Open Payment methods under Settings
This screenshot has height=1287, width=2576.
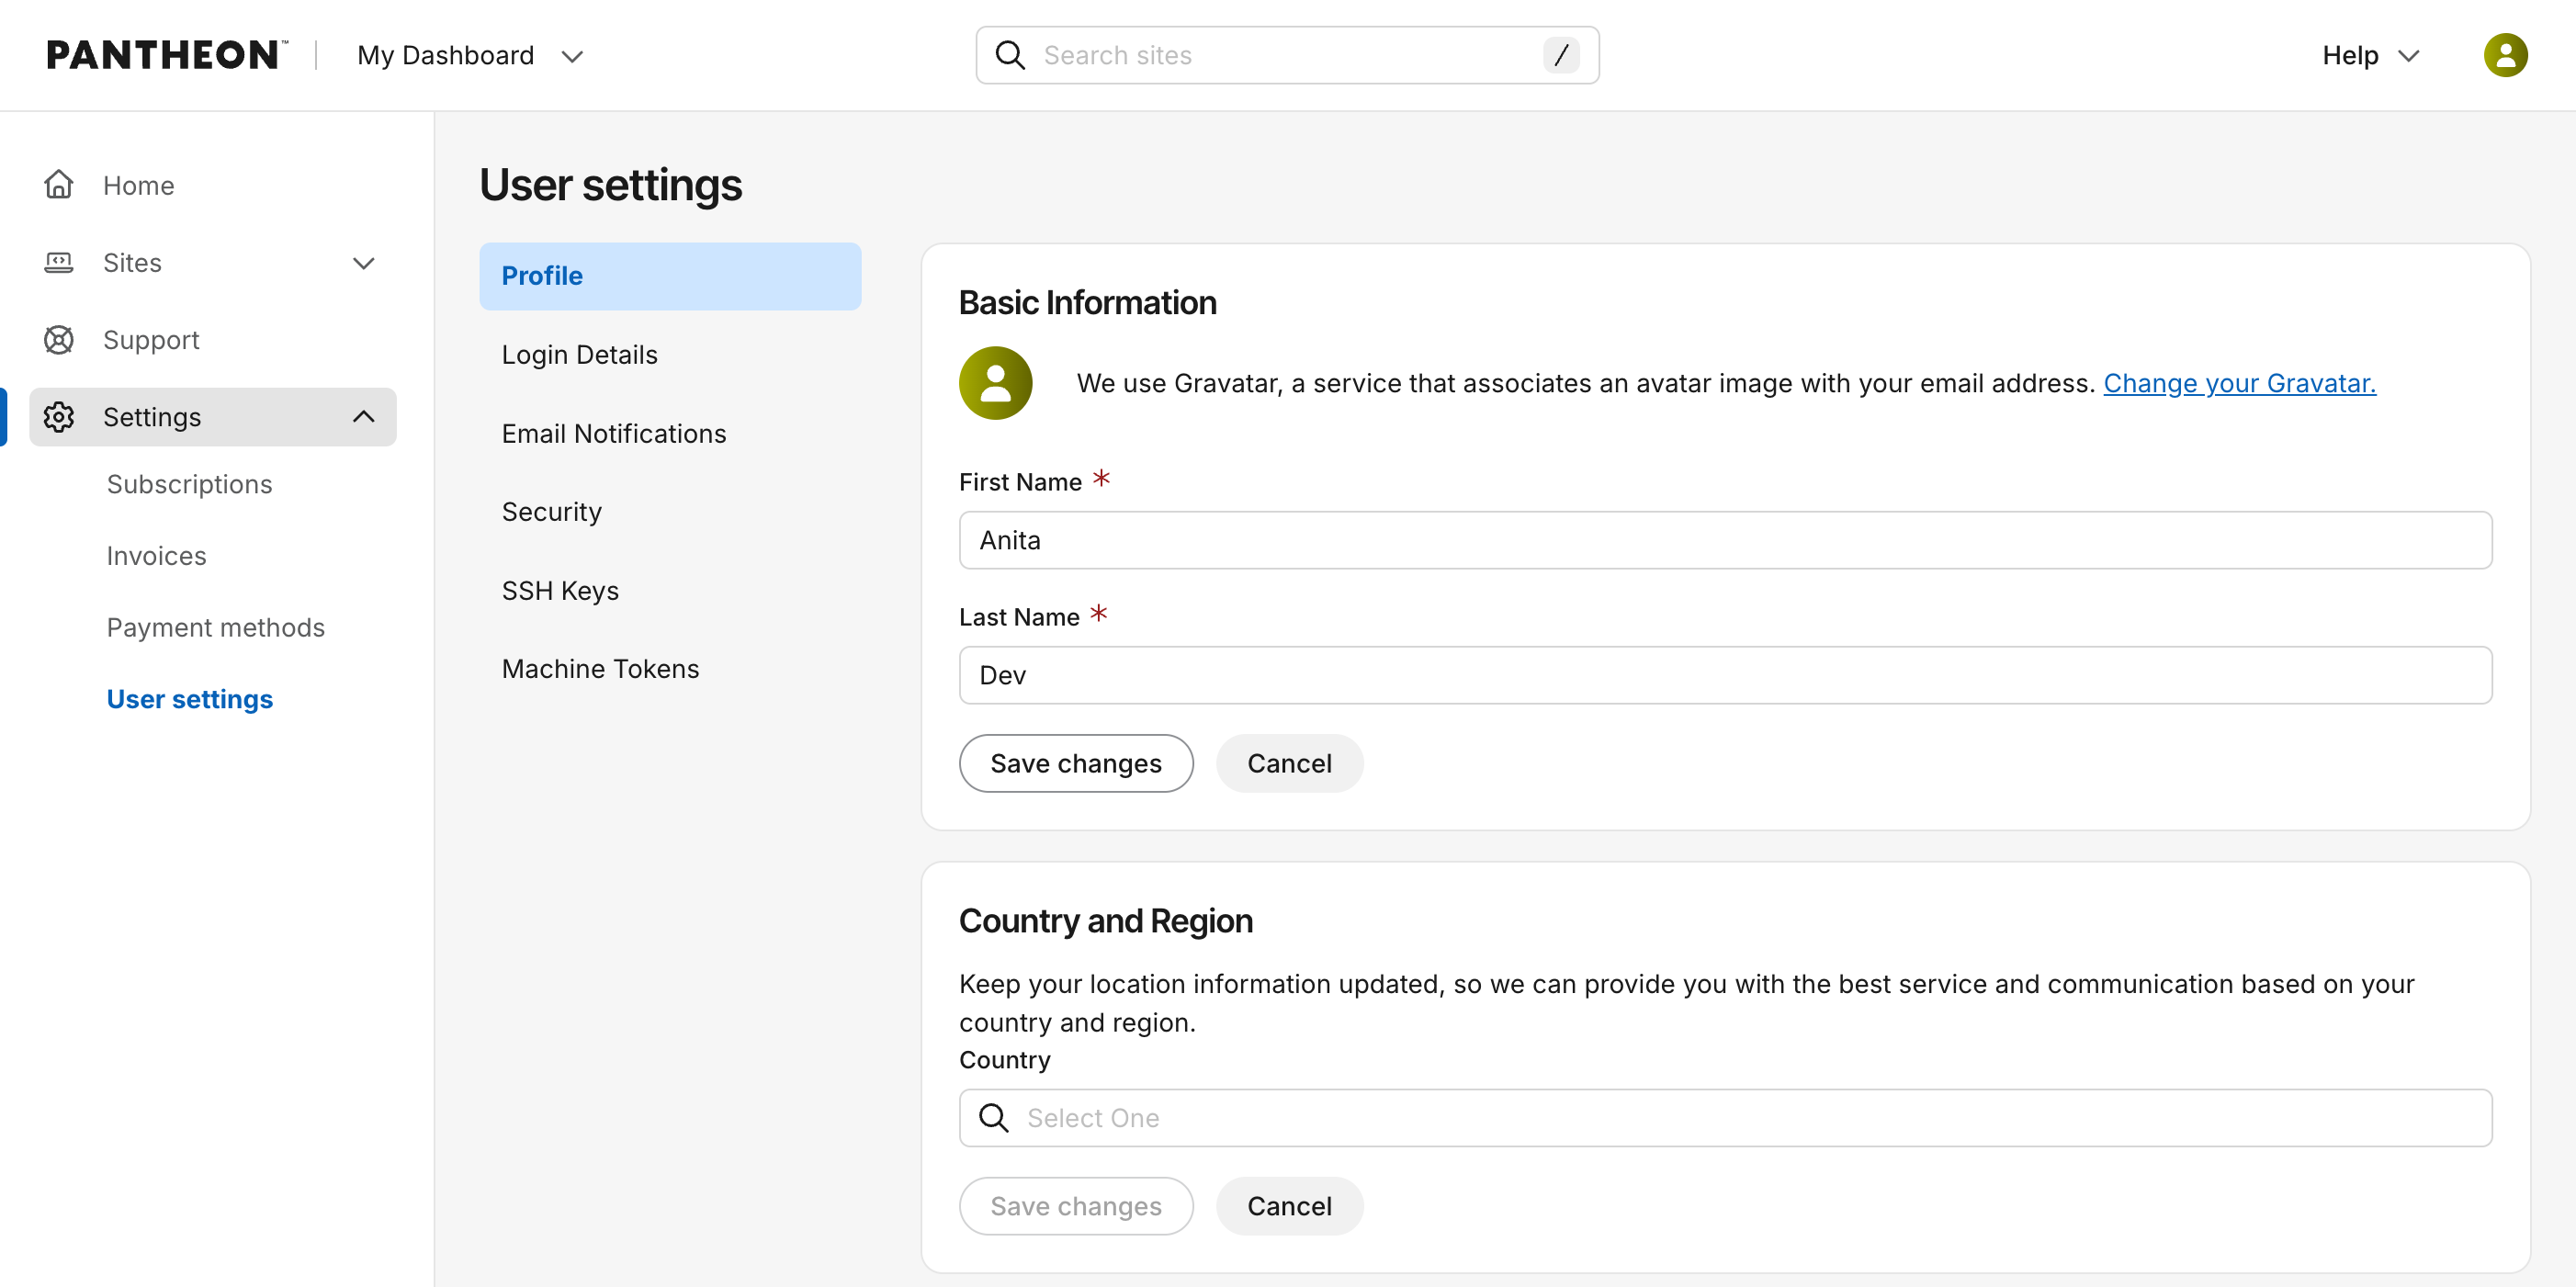click(216, 627)
